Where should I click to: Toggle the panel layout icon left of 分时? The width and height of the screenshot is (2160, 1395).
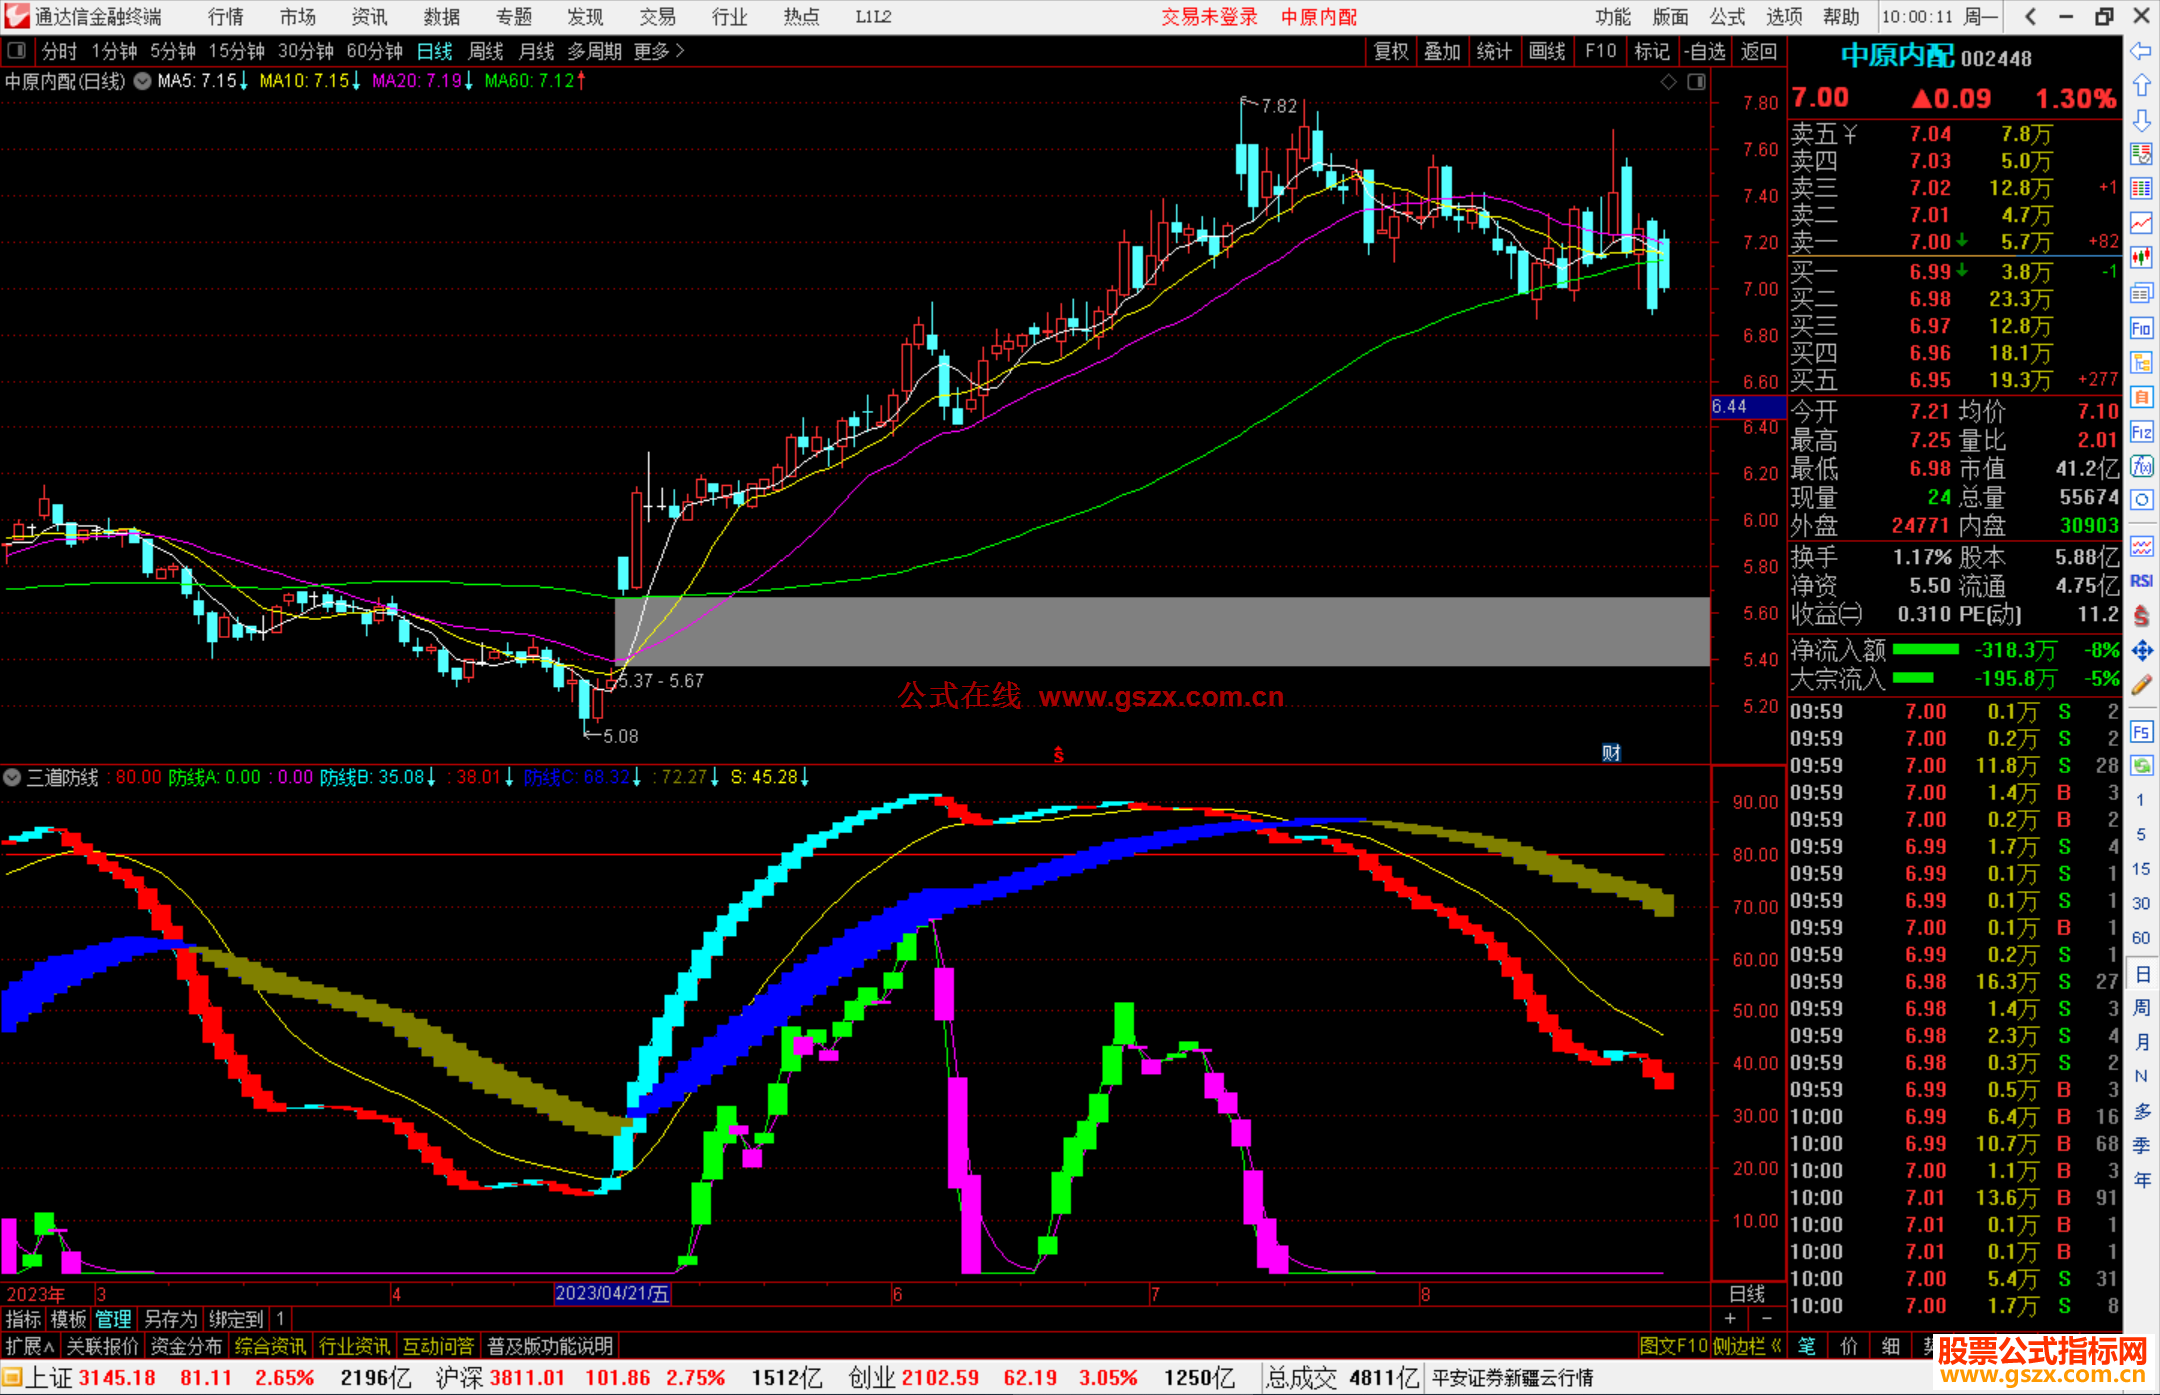17,50
